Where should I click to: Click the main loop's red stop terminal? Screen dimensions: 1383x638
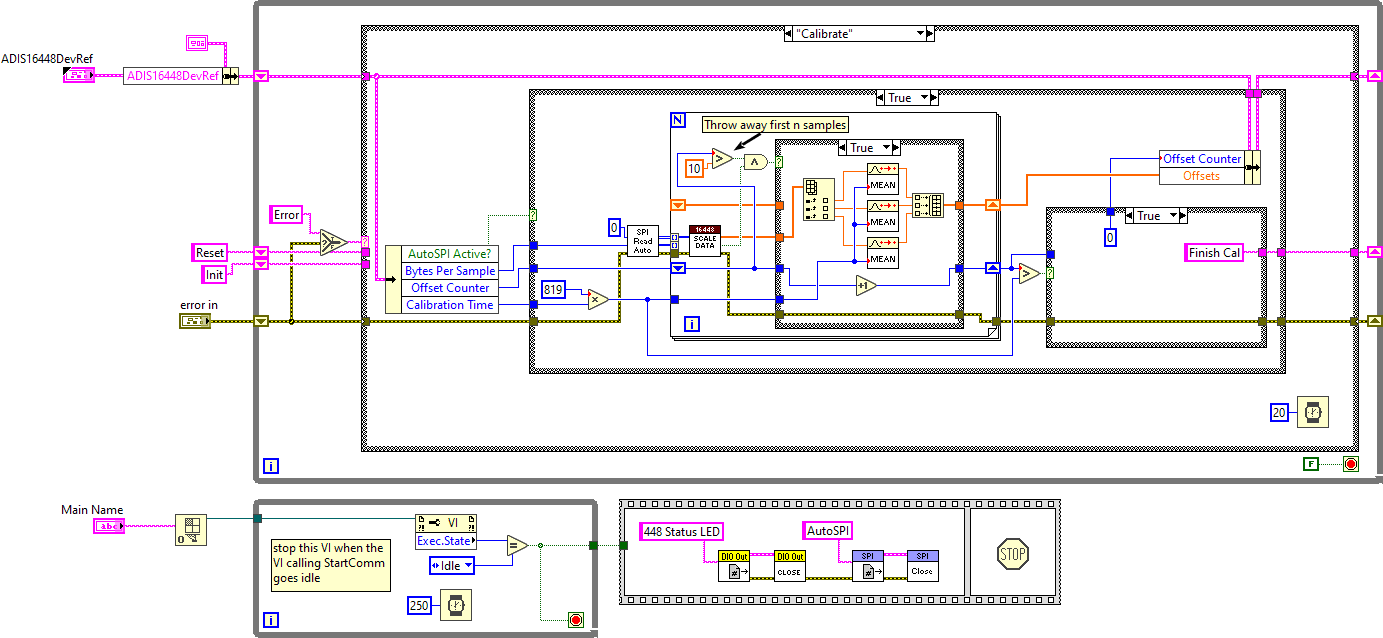click(1351, 464)
